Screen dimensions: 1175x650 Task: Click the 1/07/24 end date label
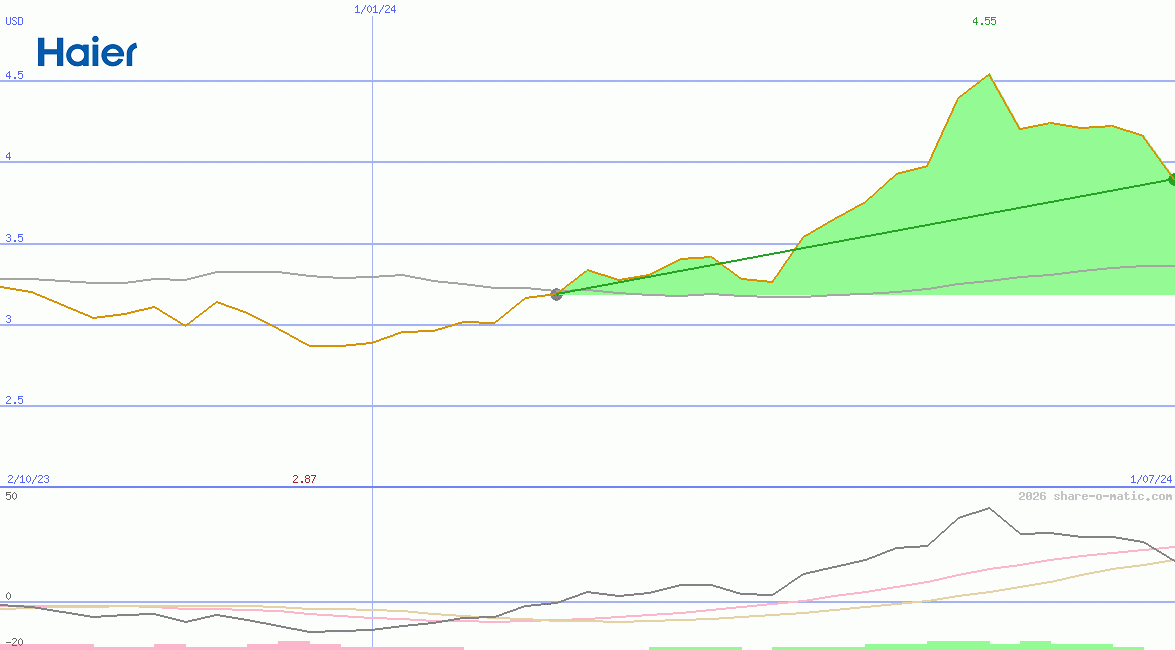click(x=1151, y=479)
